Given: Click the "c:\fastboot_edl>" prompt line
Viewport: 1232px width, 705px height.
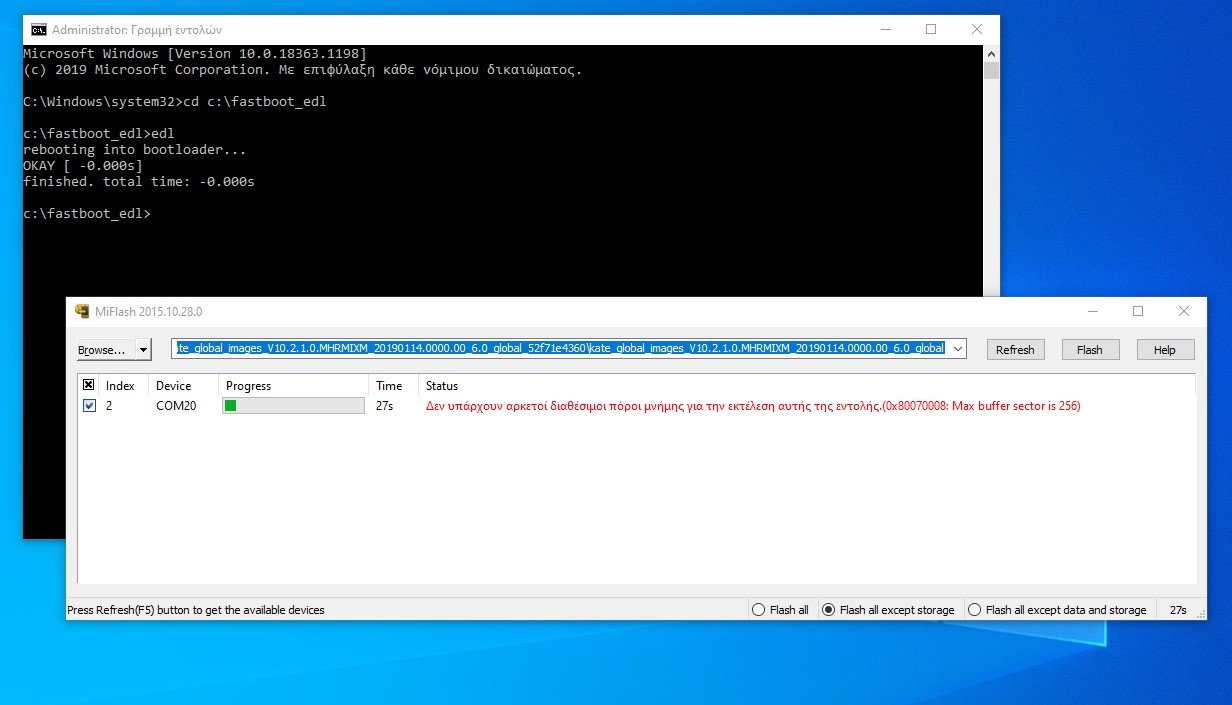Looking at the screenshot, I should click(87, 214).
